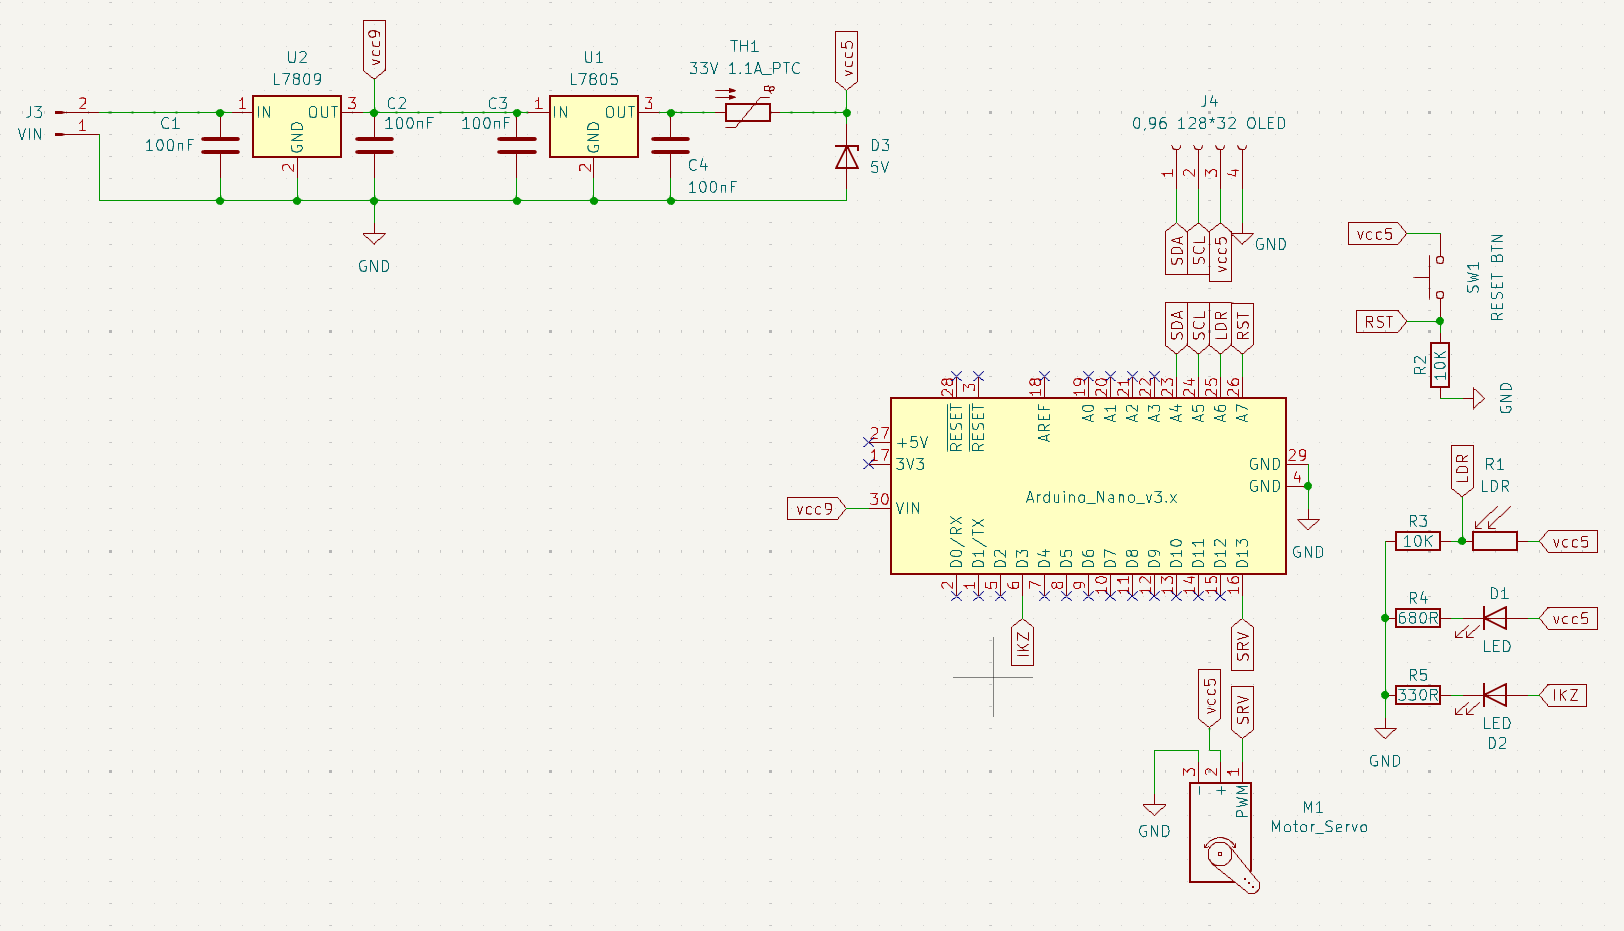Select the Arduino_Nano_v3.x component body
Image resolution: width=1624 pixels, height=931 pixels.
(1088, 486)
